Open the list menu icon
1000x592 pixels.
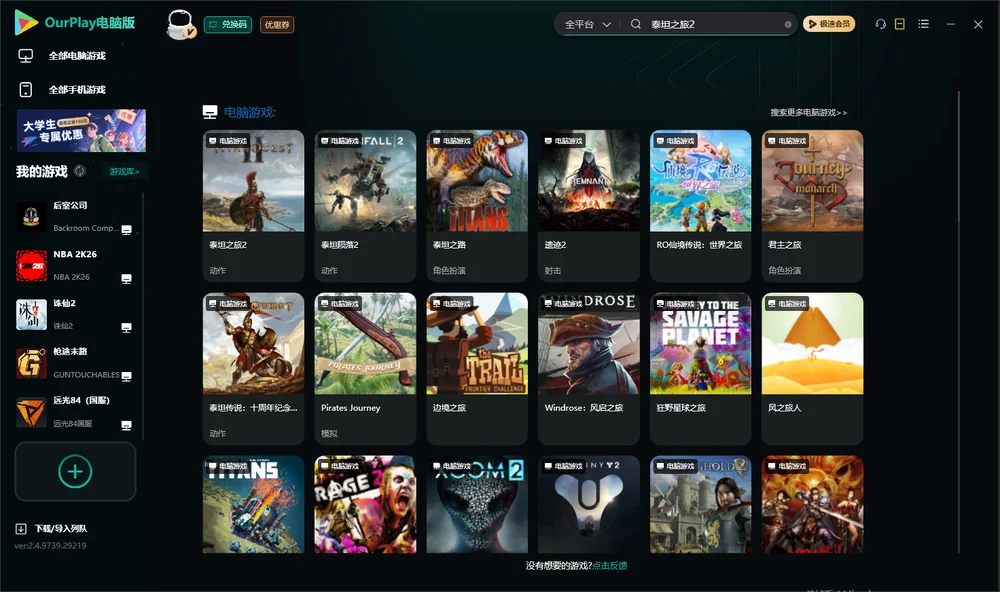pos(923,24)
